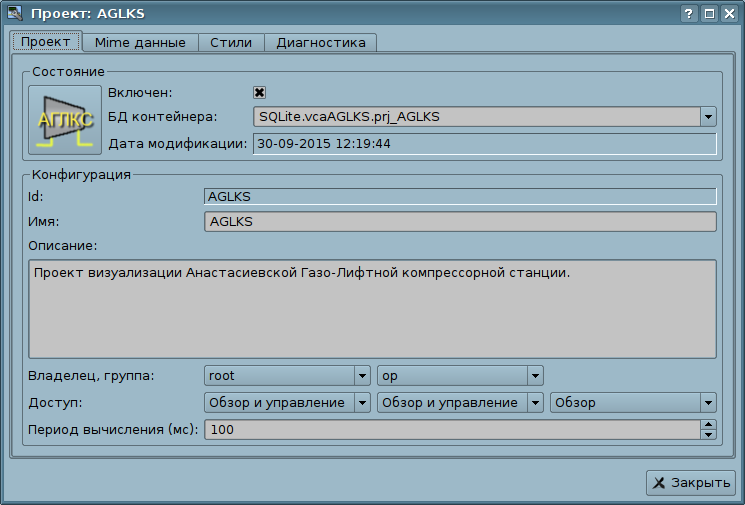Image resolution: width=745 pixels, height=505 pixels.
Task: Click the AGLKS project icon image
Action: click(x=58, y=119)
